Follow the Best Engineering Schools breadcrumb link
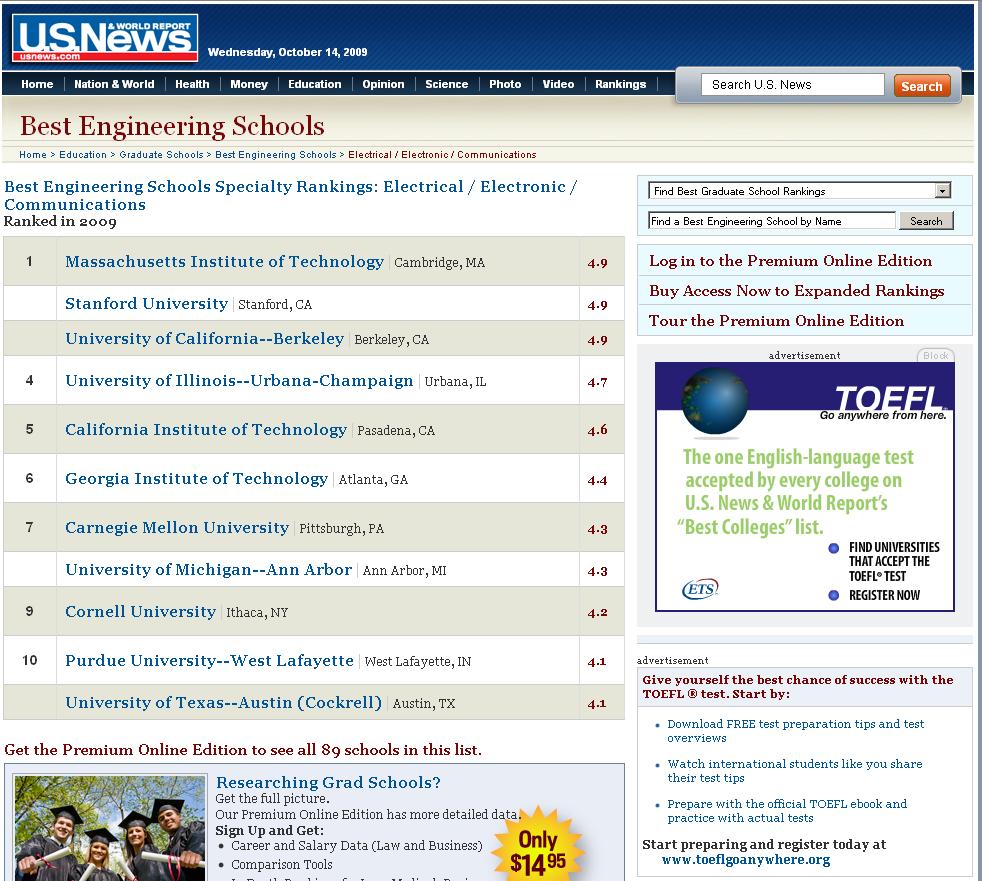 click(276, 155)
